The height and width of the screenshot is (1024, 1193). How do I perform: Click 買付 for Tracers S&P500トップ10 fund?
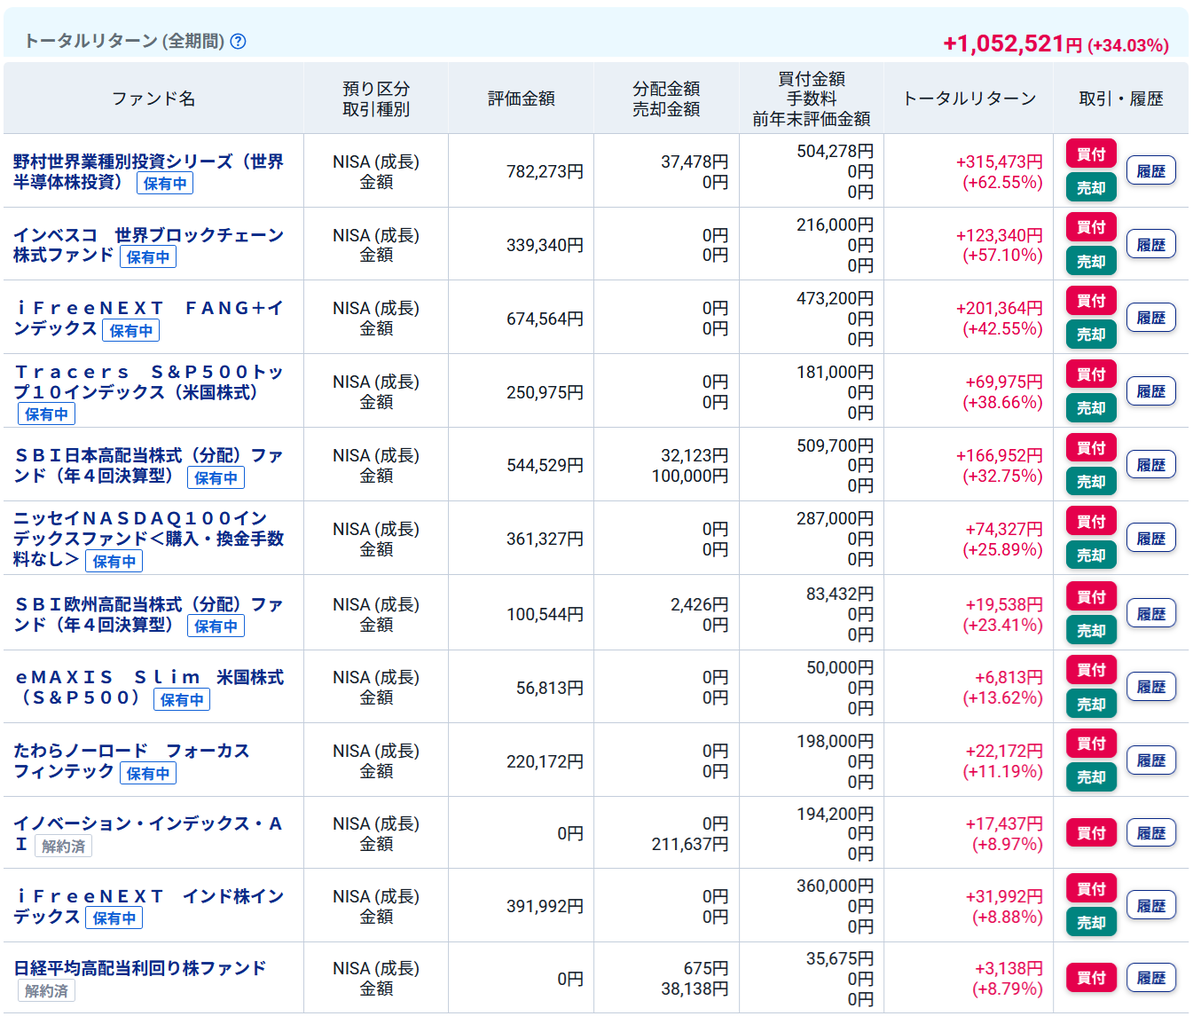(1091, 374)
